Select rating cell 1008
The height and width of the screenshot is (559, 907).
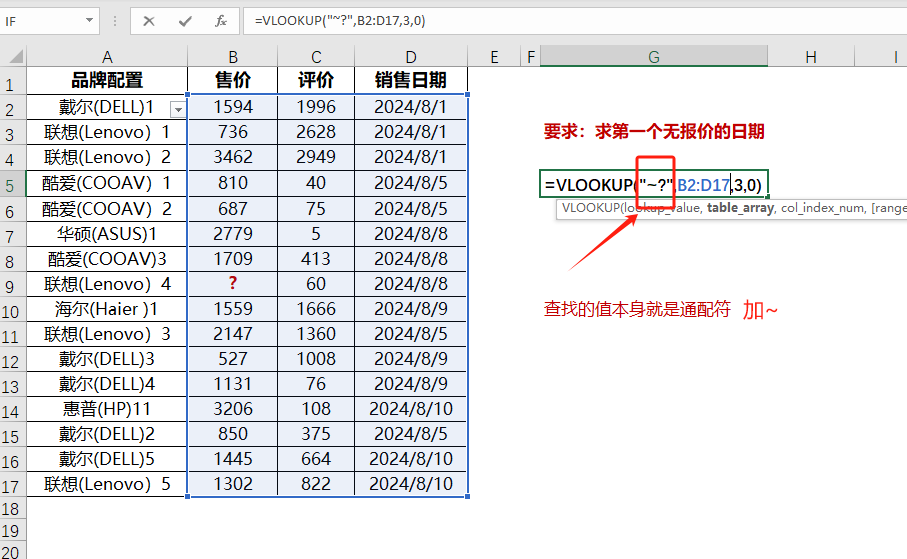(316, 359)
